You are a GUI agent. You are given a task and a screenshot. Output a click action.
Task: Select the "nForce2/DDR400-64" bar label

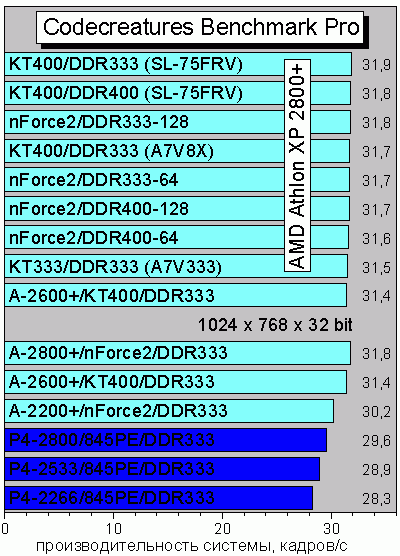point(93,238)
